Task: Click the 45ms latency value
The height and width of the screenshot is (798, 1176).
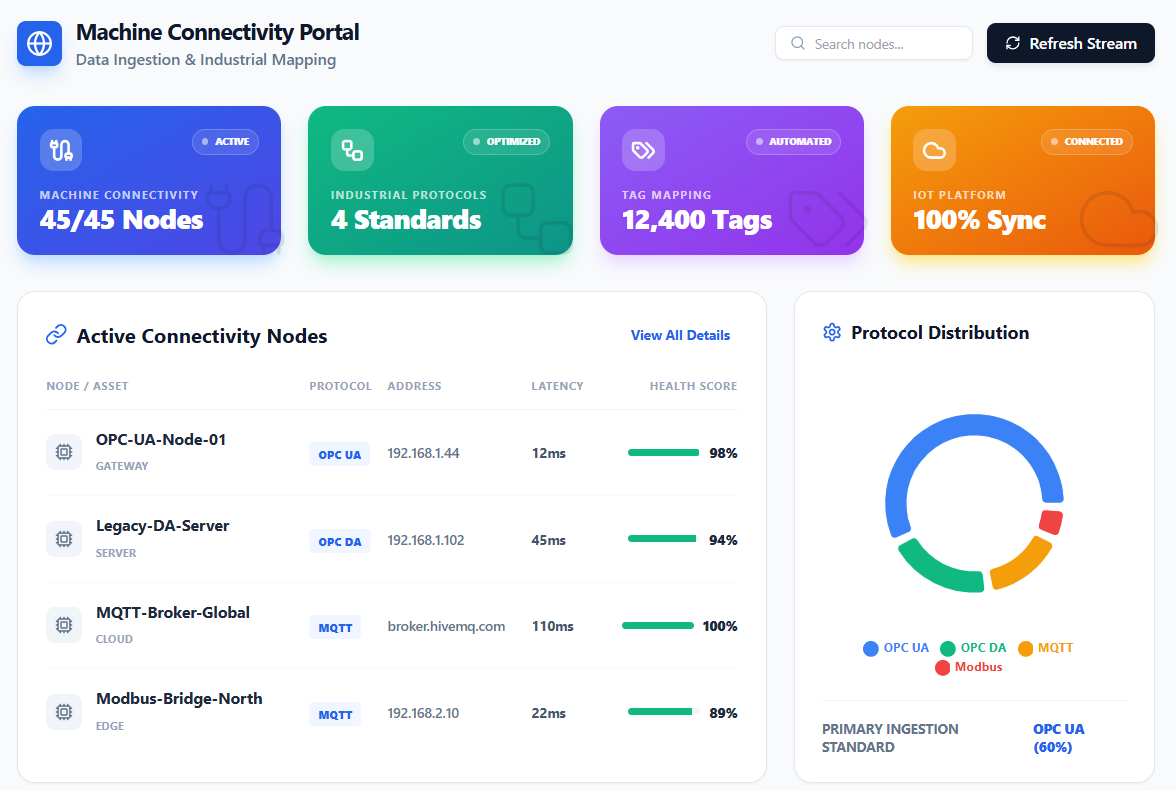Action: tap(548, 541)
